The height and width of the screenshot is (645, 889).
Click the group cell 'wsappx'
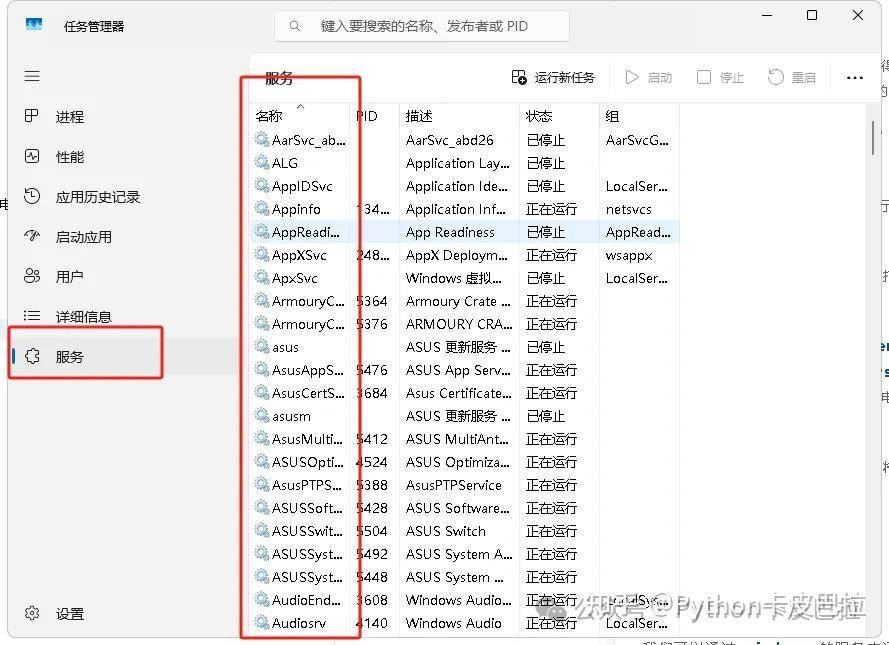tap(629, 256)
